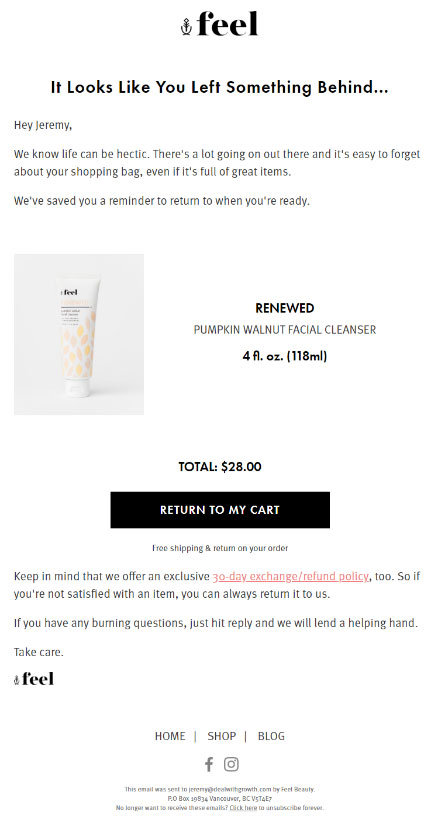Open the facial cleanser product image
This screenshot has width=438, height=820.
(79, 334)
